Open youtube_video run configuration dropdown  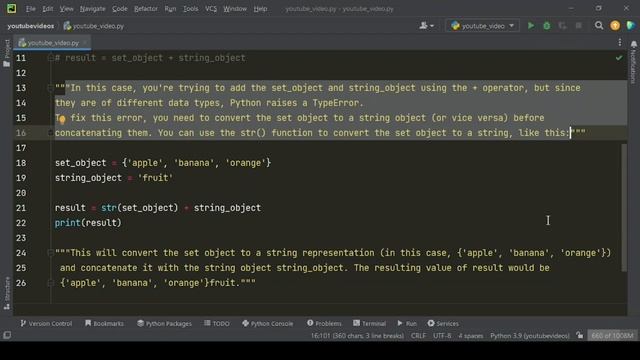pyautogui.click(x=482, y=26)
